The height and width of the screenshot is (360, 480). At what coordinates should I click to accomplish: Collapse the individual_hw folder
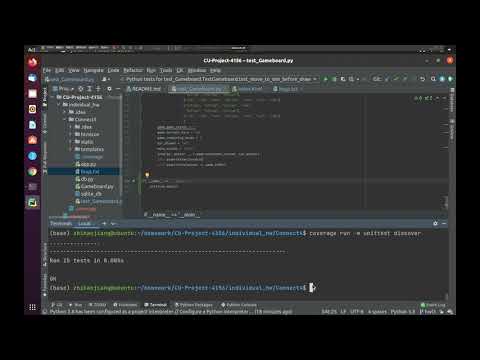(x=59, y=105)
